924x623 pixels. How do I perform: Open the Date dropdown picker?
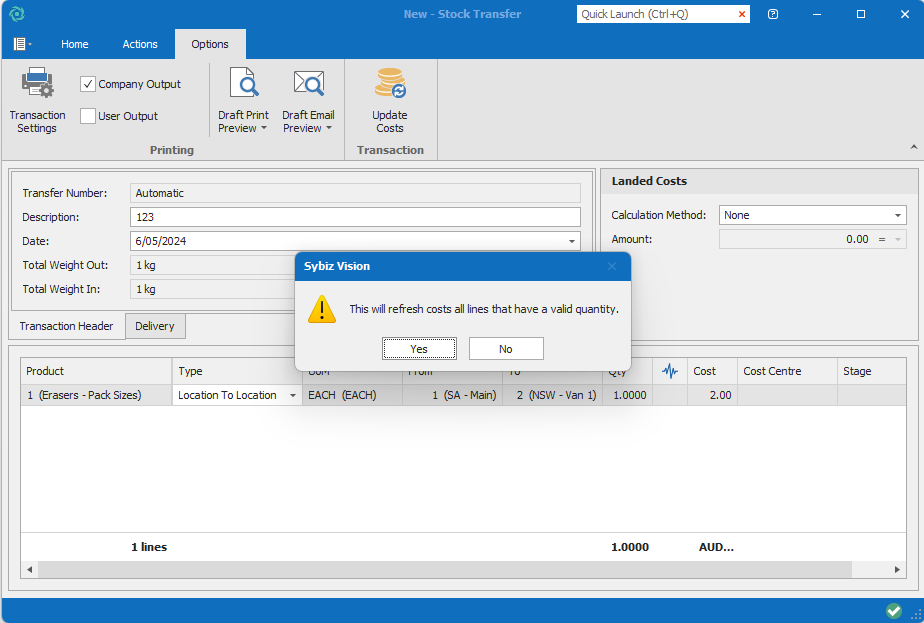point(572,241)
